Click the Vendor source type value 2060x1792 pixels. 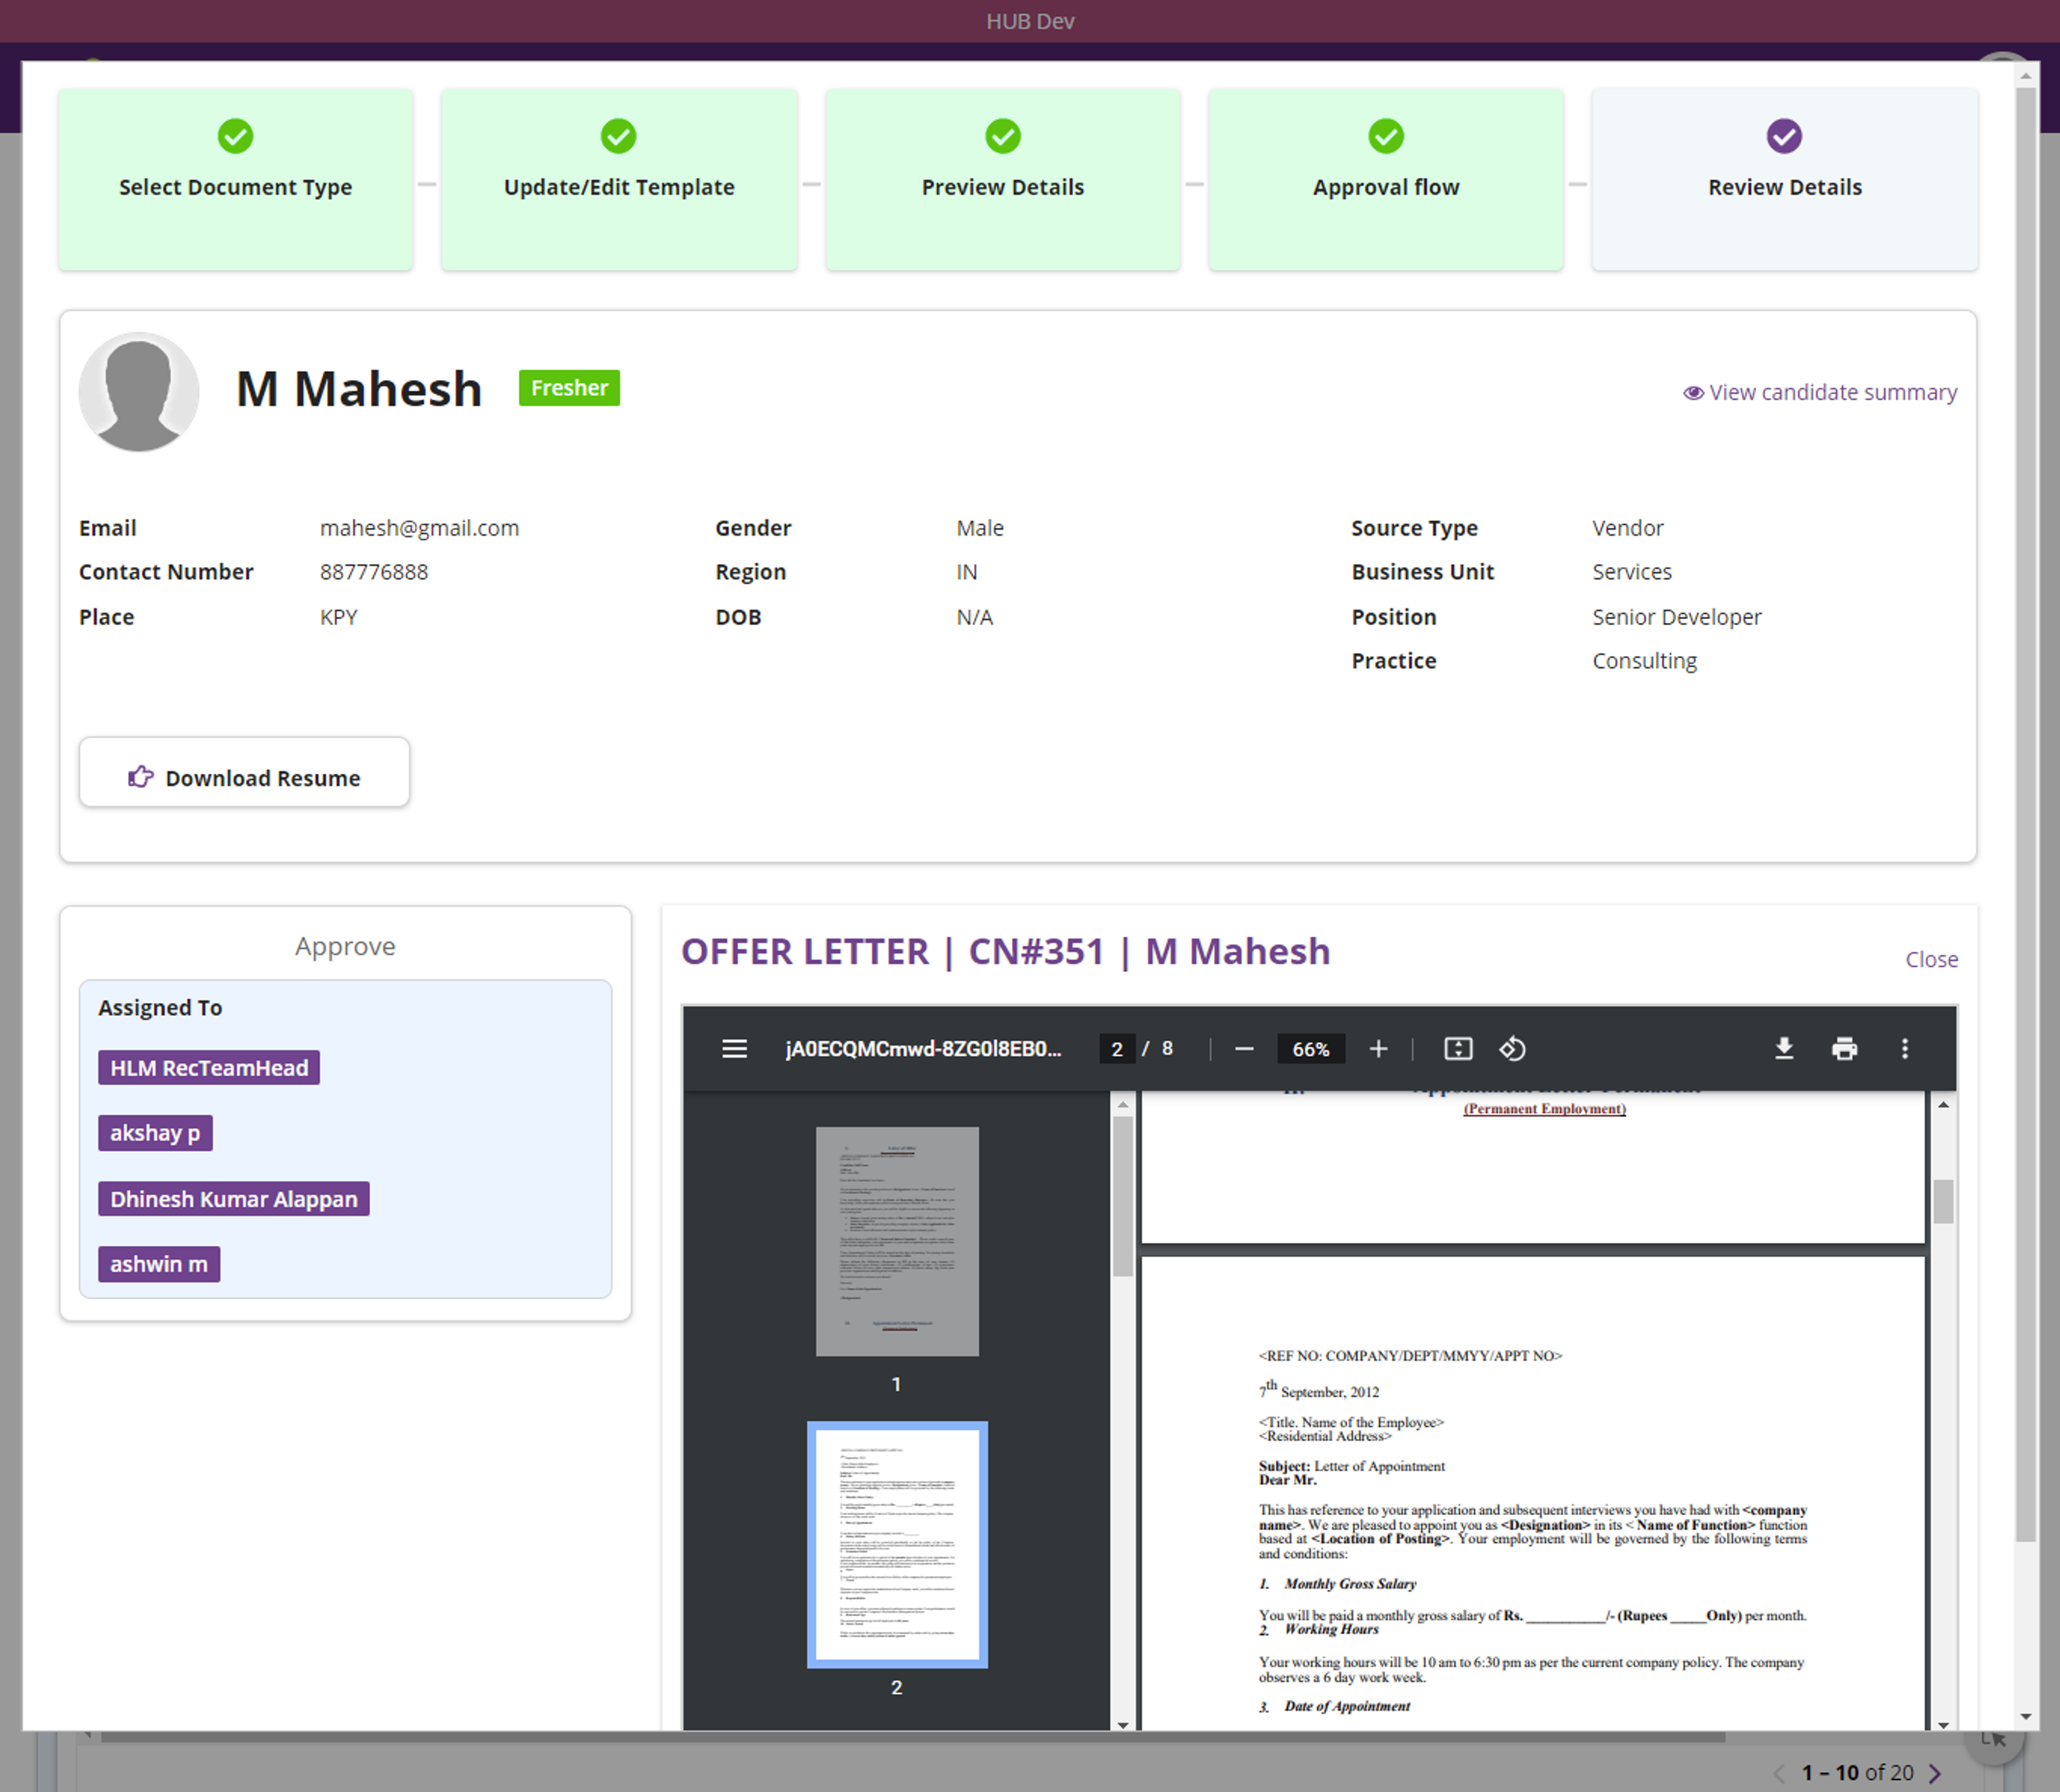tap(1628, 528)
